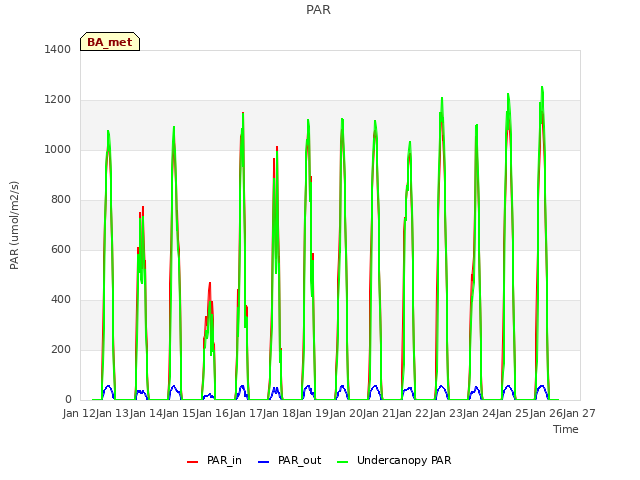The image size is (640, 480).
Task: Click the Jan 25 x-axis label
Action: coord(513,413)
